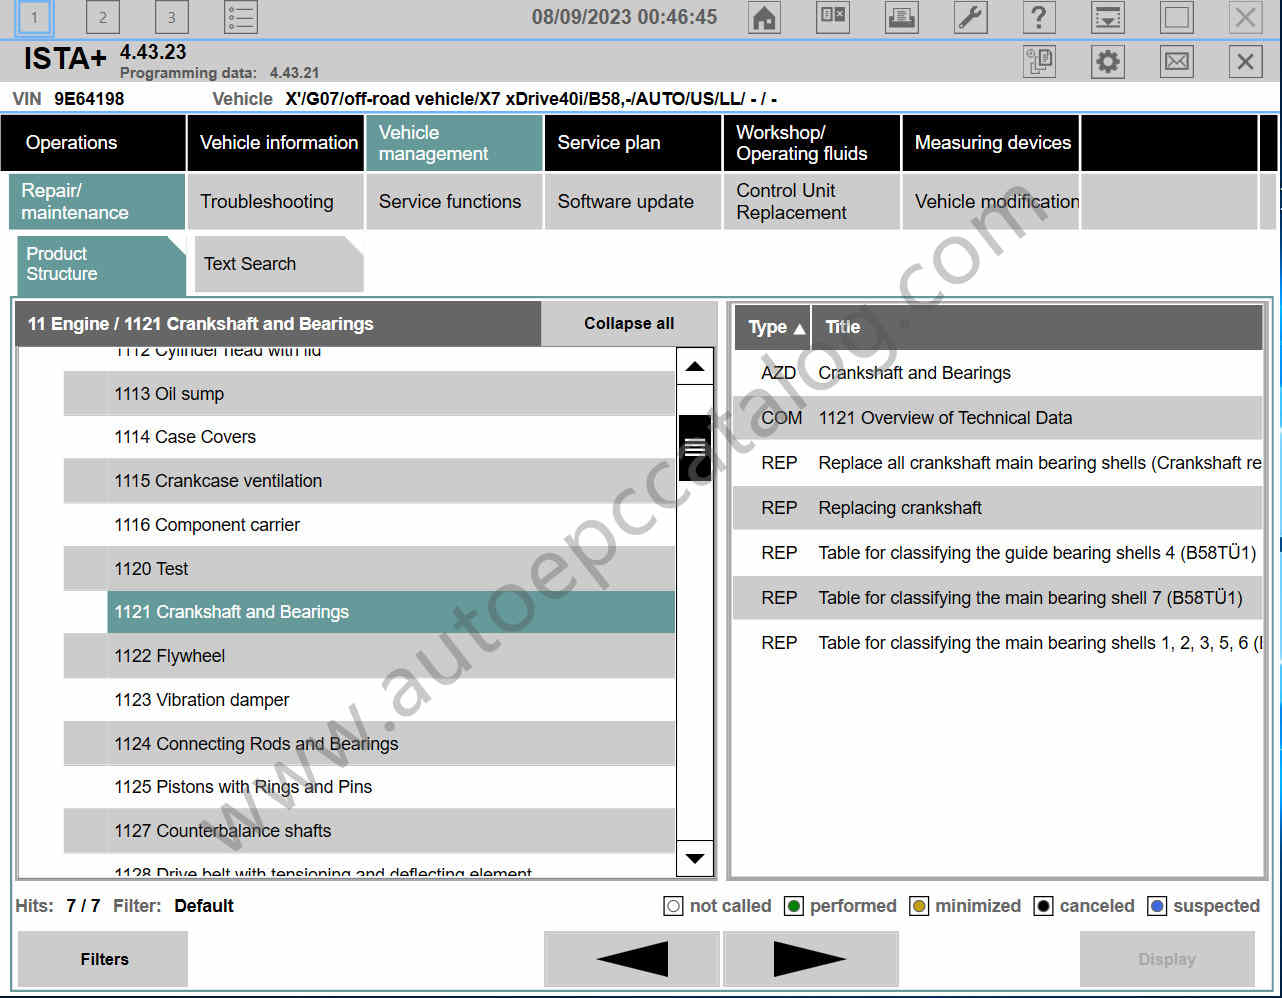This screenshot has height=998, width=1282.
Task: Sort by Type column header
Action: (774, 327)
